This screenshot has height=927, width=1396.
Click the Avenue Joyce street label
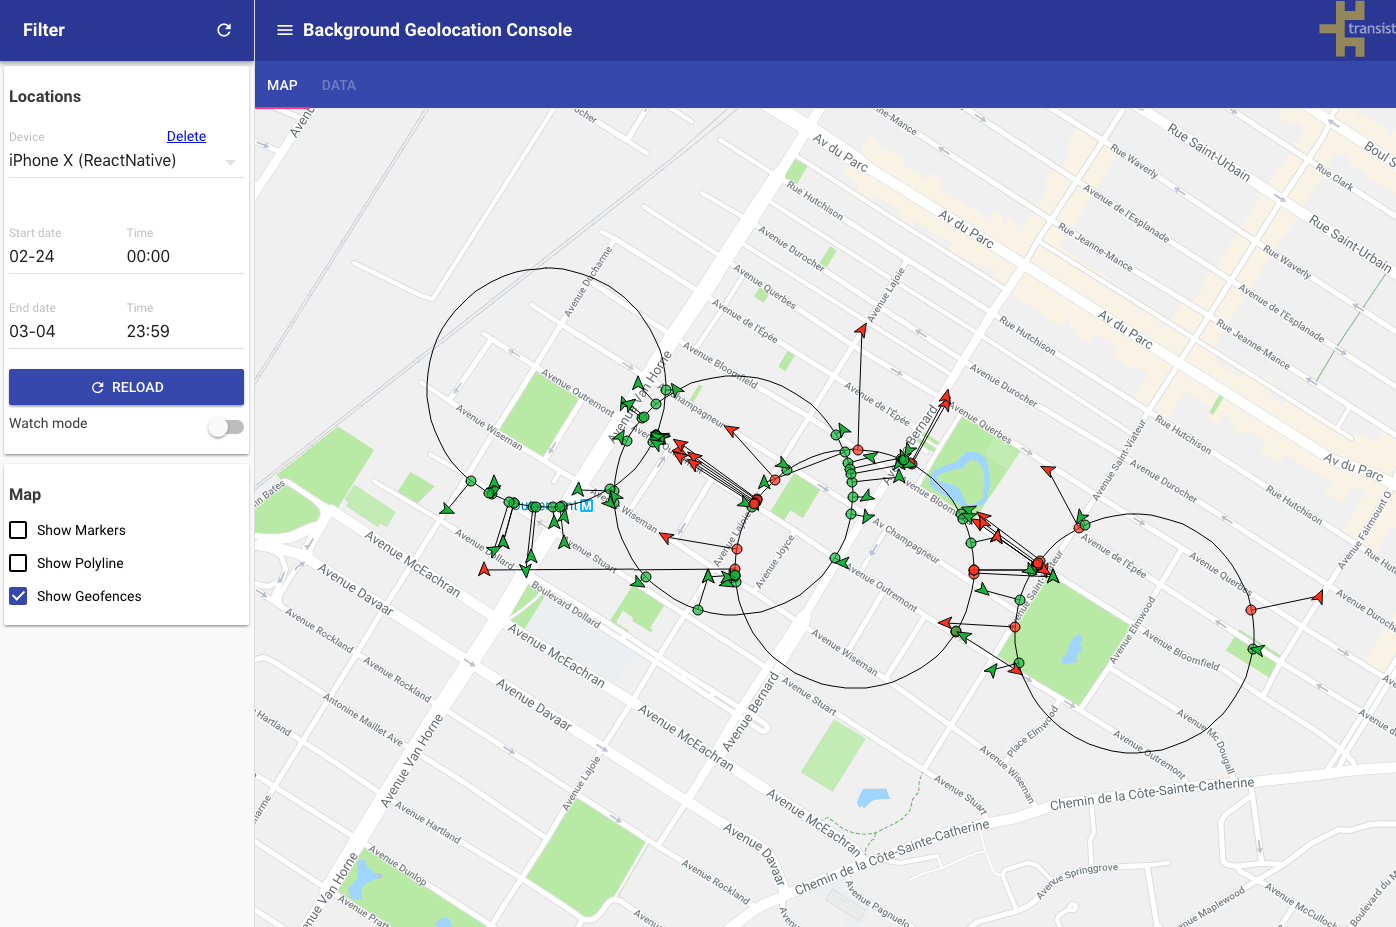775,561
